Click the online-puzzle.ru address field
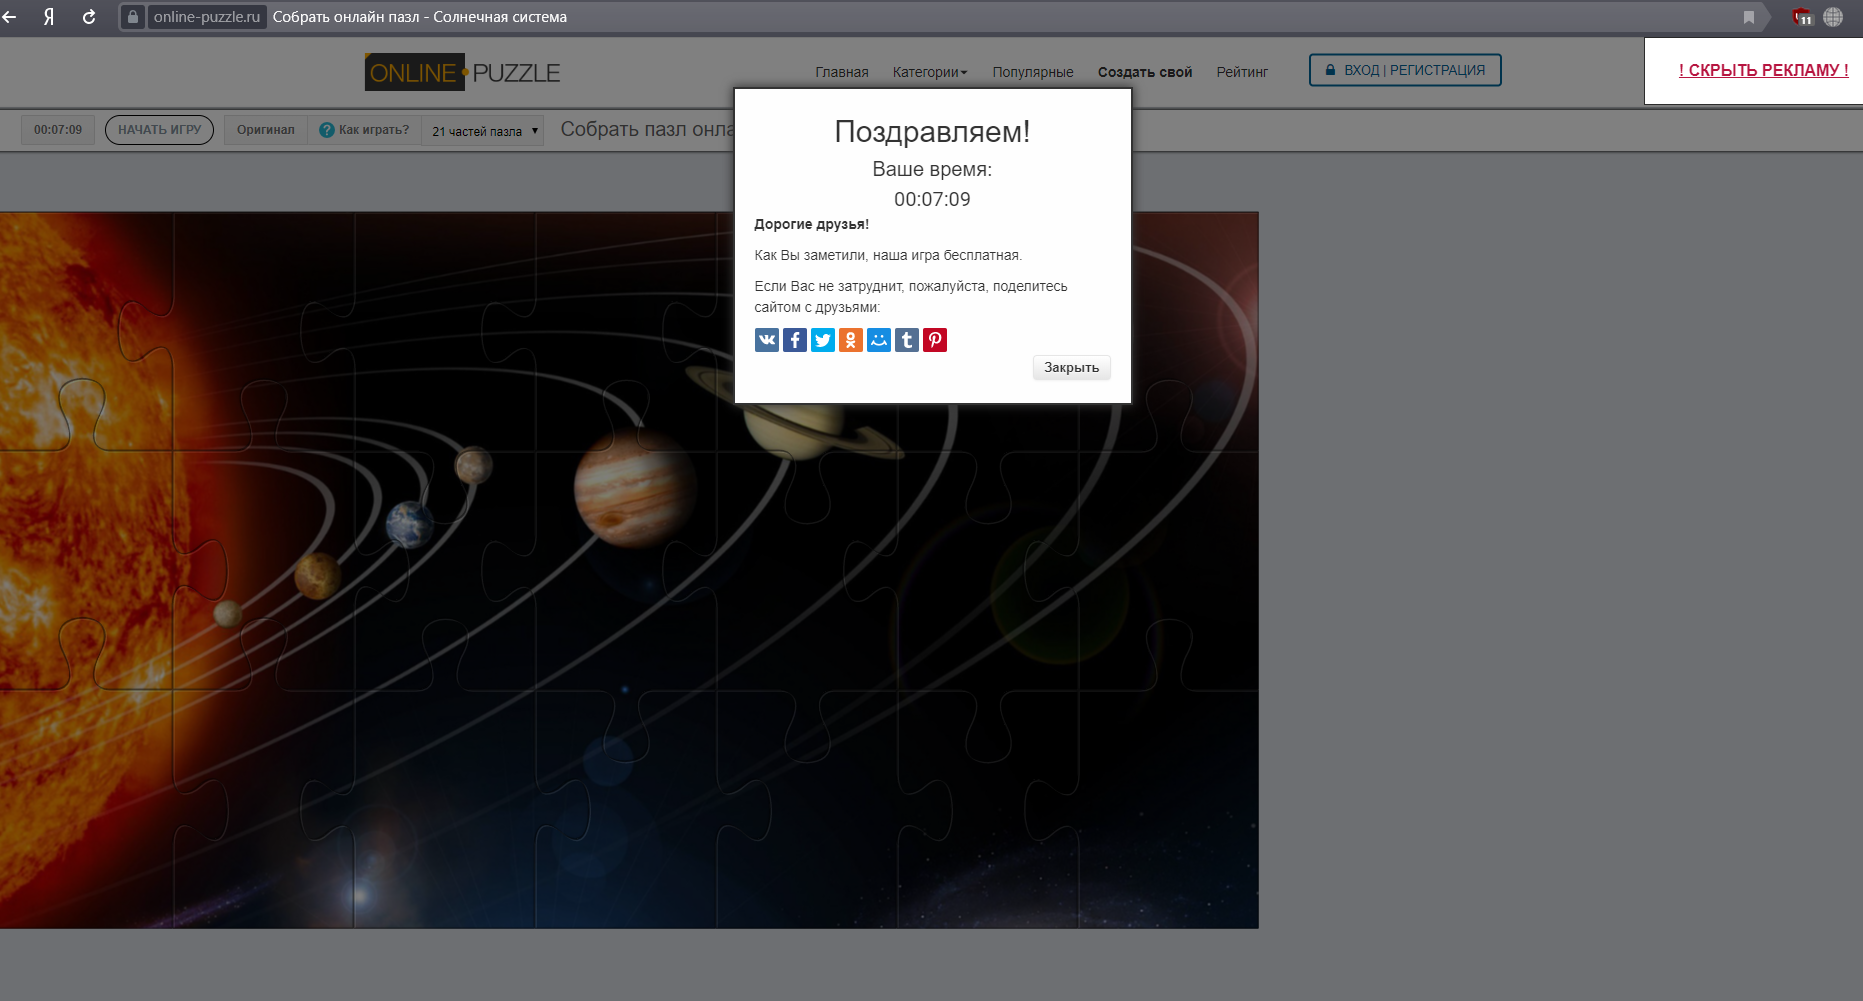1863x1001 pixels. 207,17
